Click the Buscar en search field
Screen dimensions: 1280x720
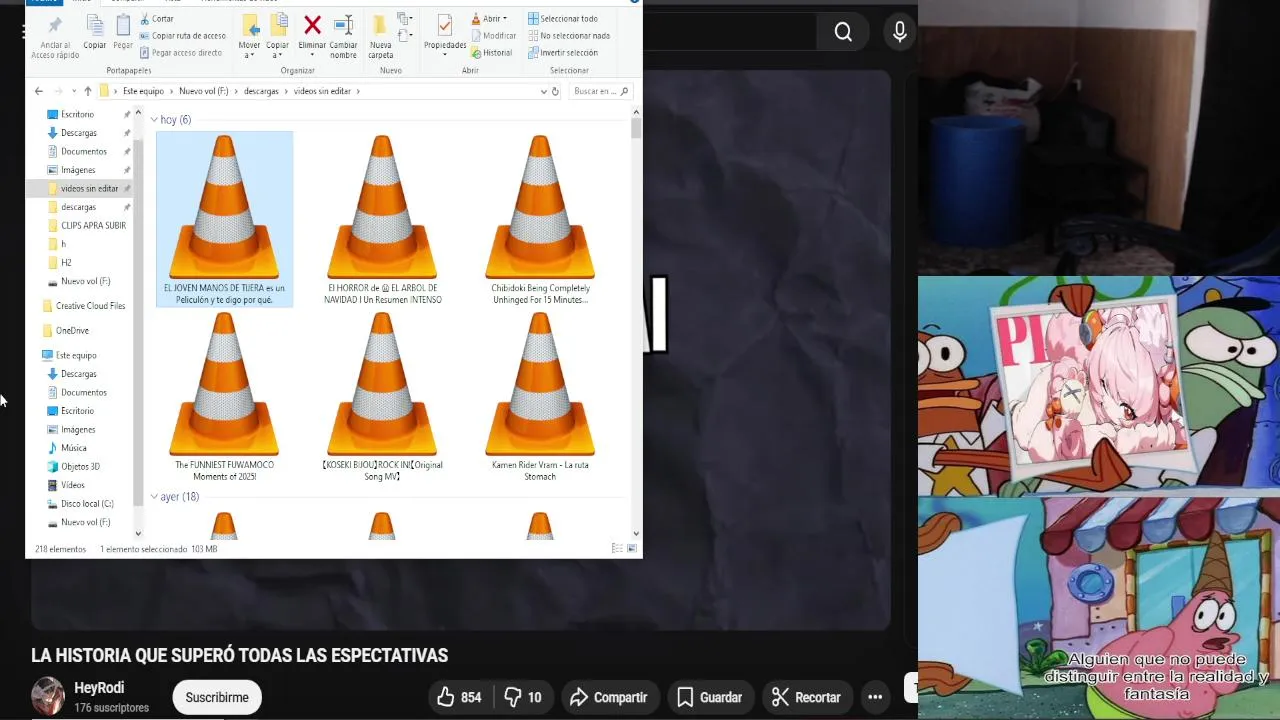click(601, 91)
